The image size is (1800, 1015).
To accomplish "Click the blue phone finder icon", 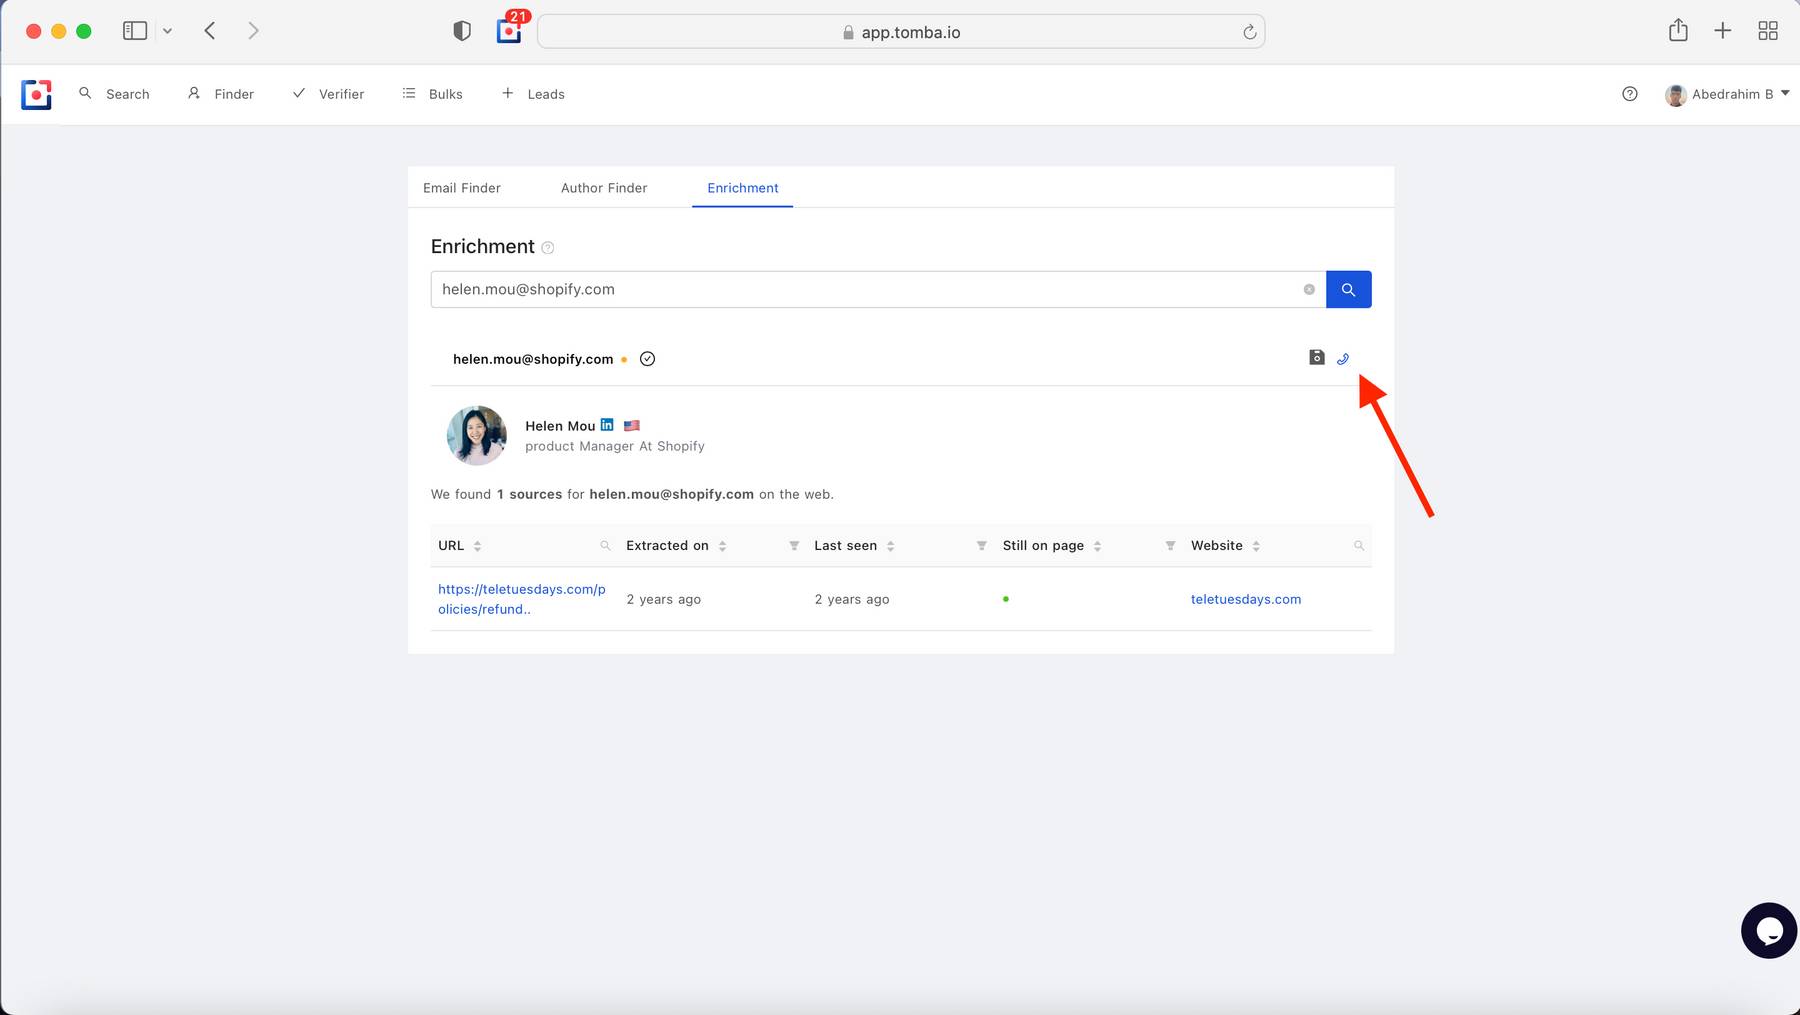I will point(1343,358).
